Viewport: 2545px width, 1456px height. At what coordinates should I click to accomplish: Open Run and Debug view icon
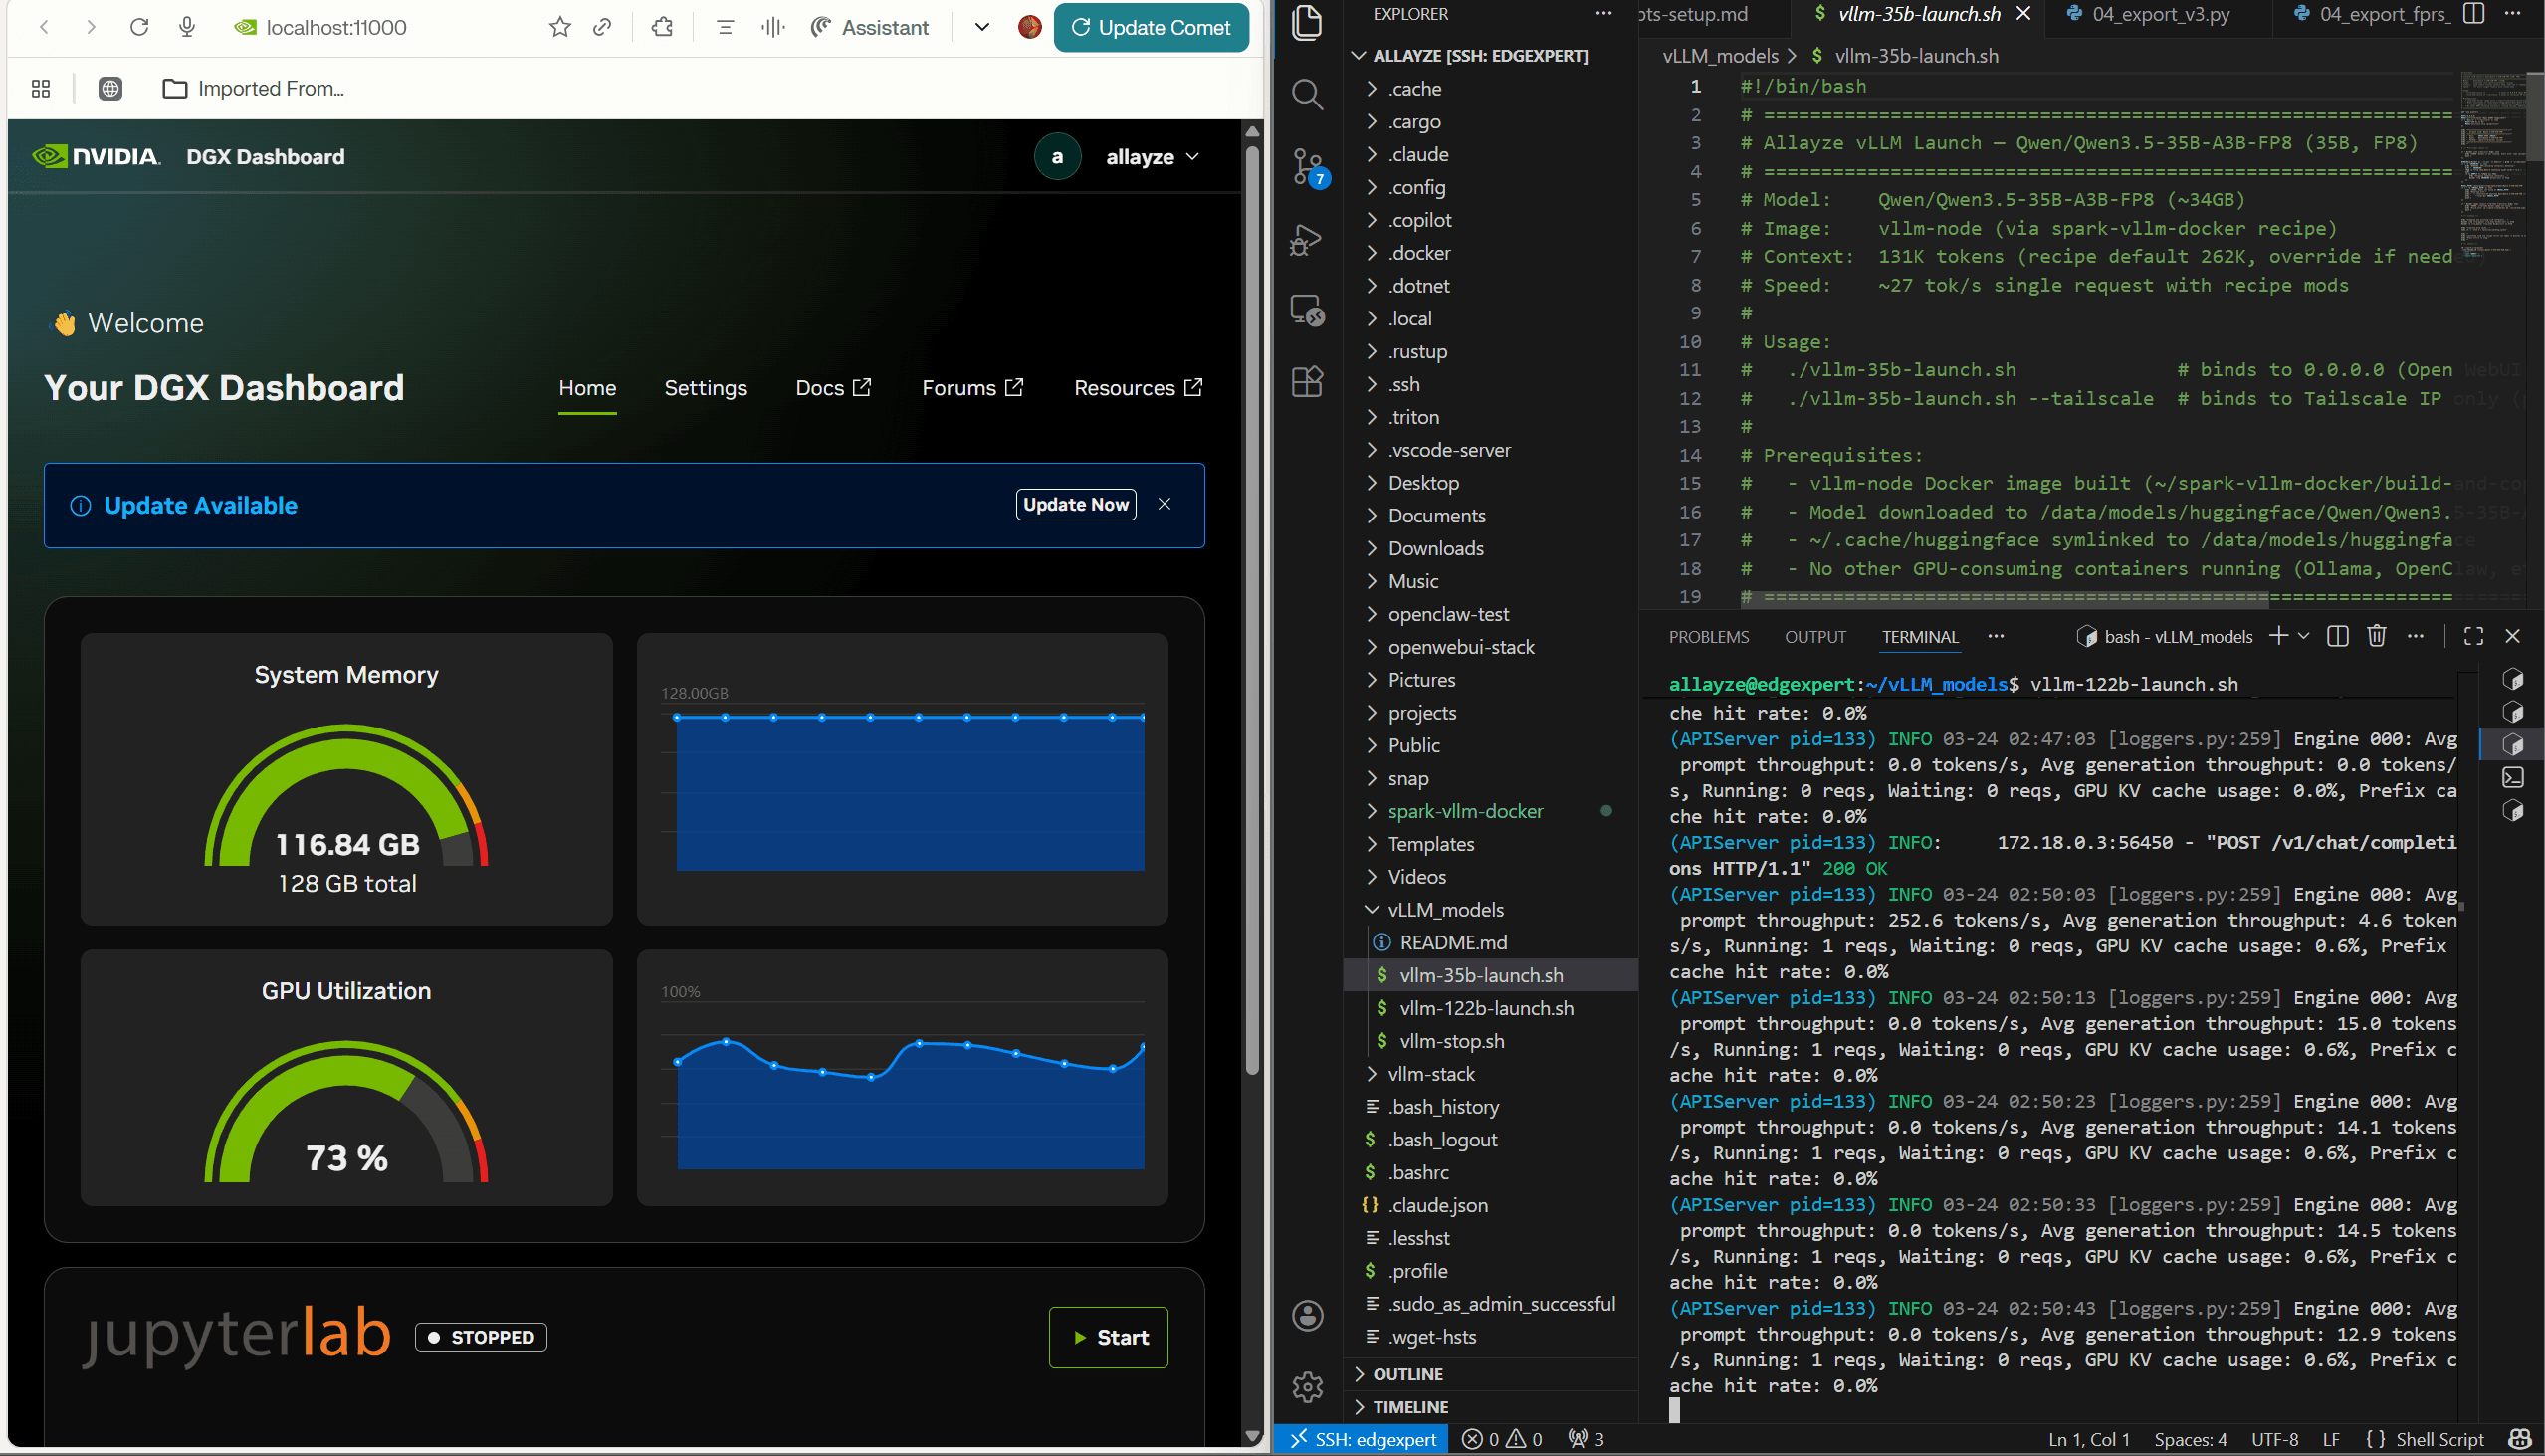1307,240
